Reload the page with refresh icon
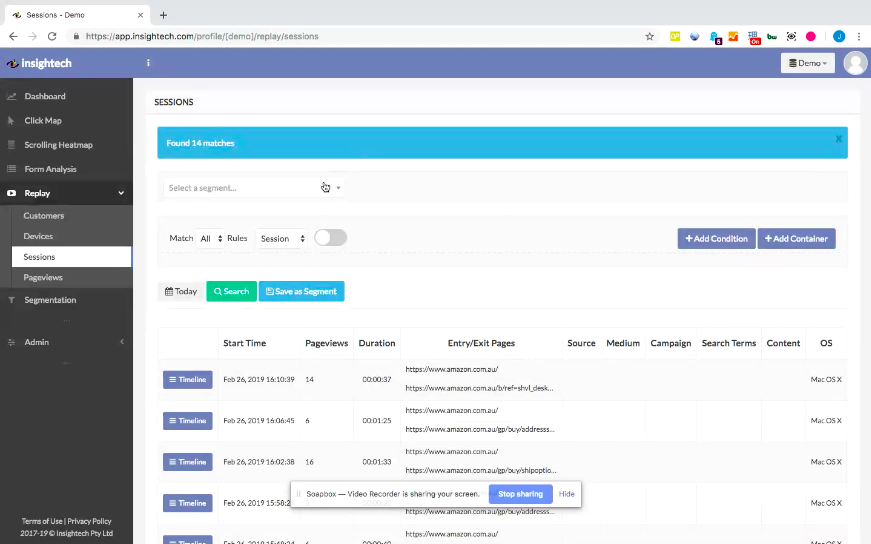 [52, 36]
